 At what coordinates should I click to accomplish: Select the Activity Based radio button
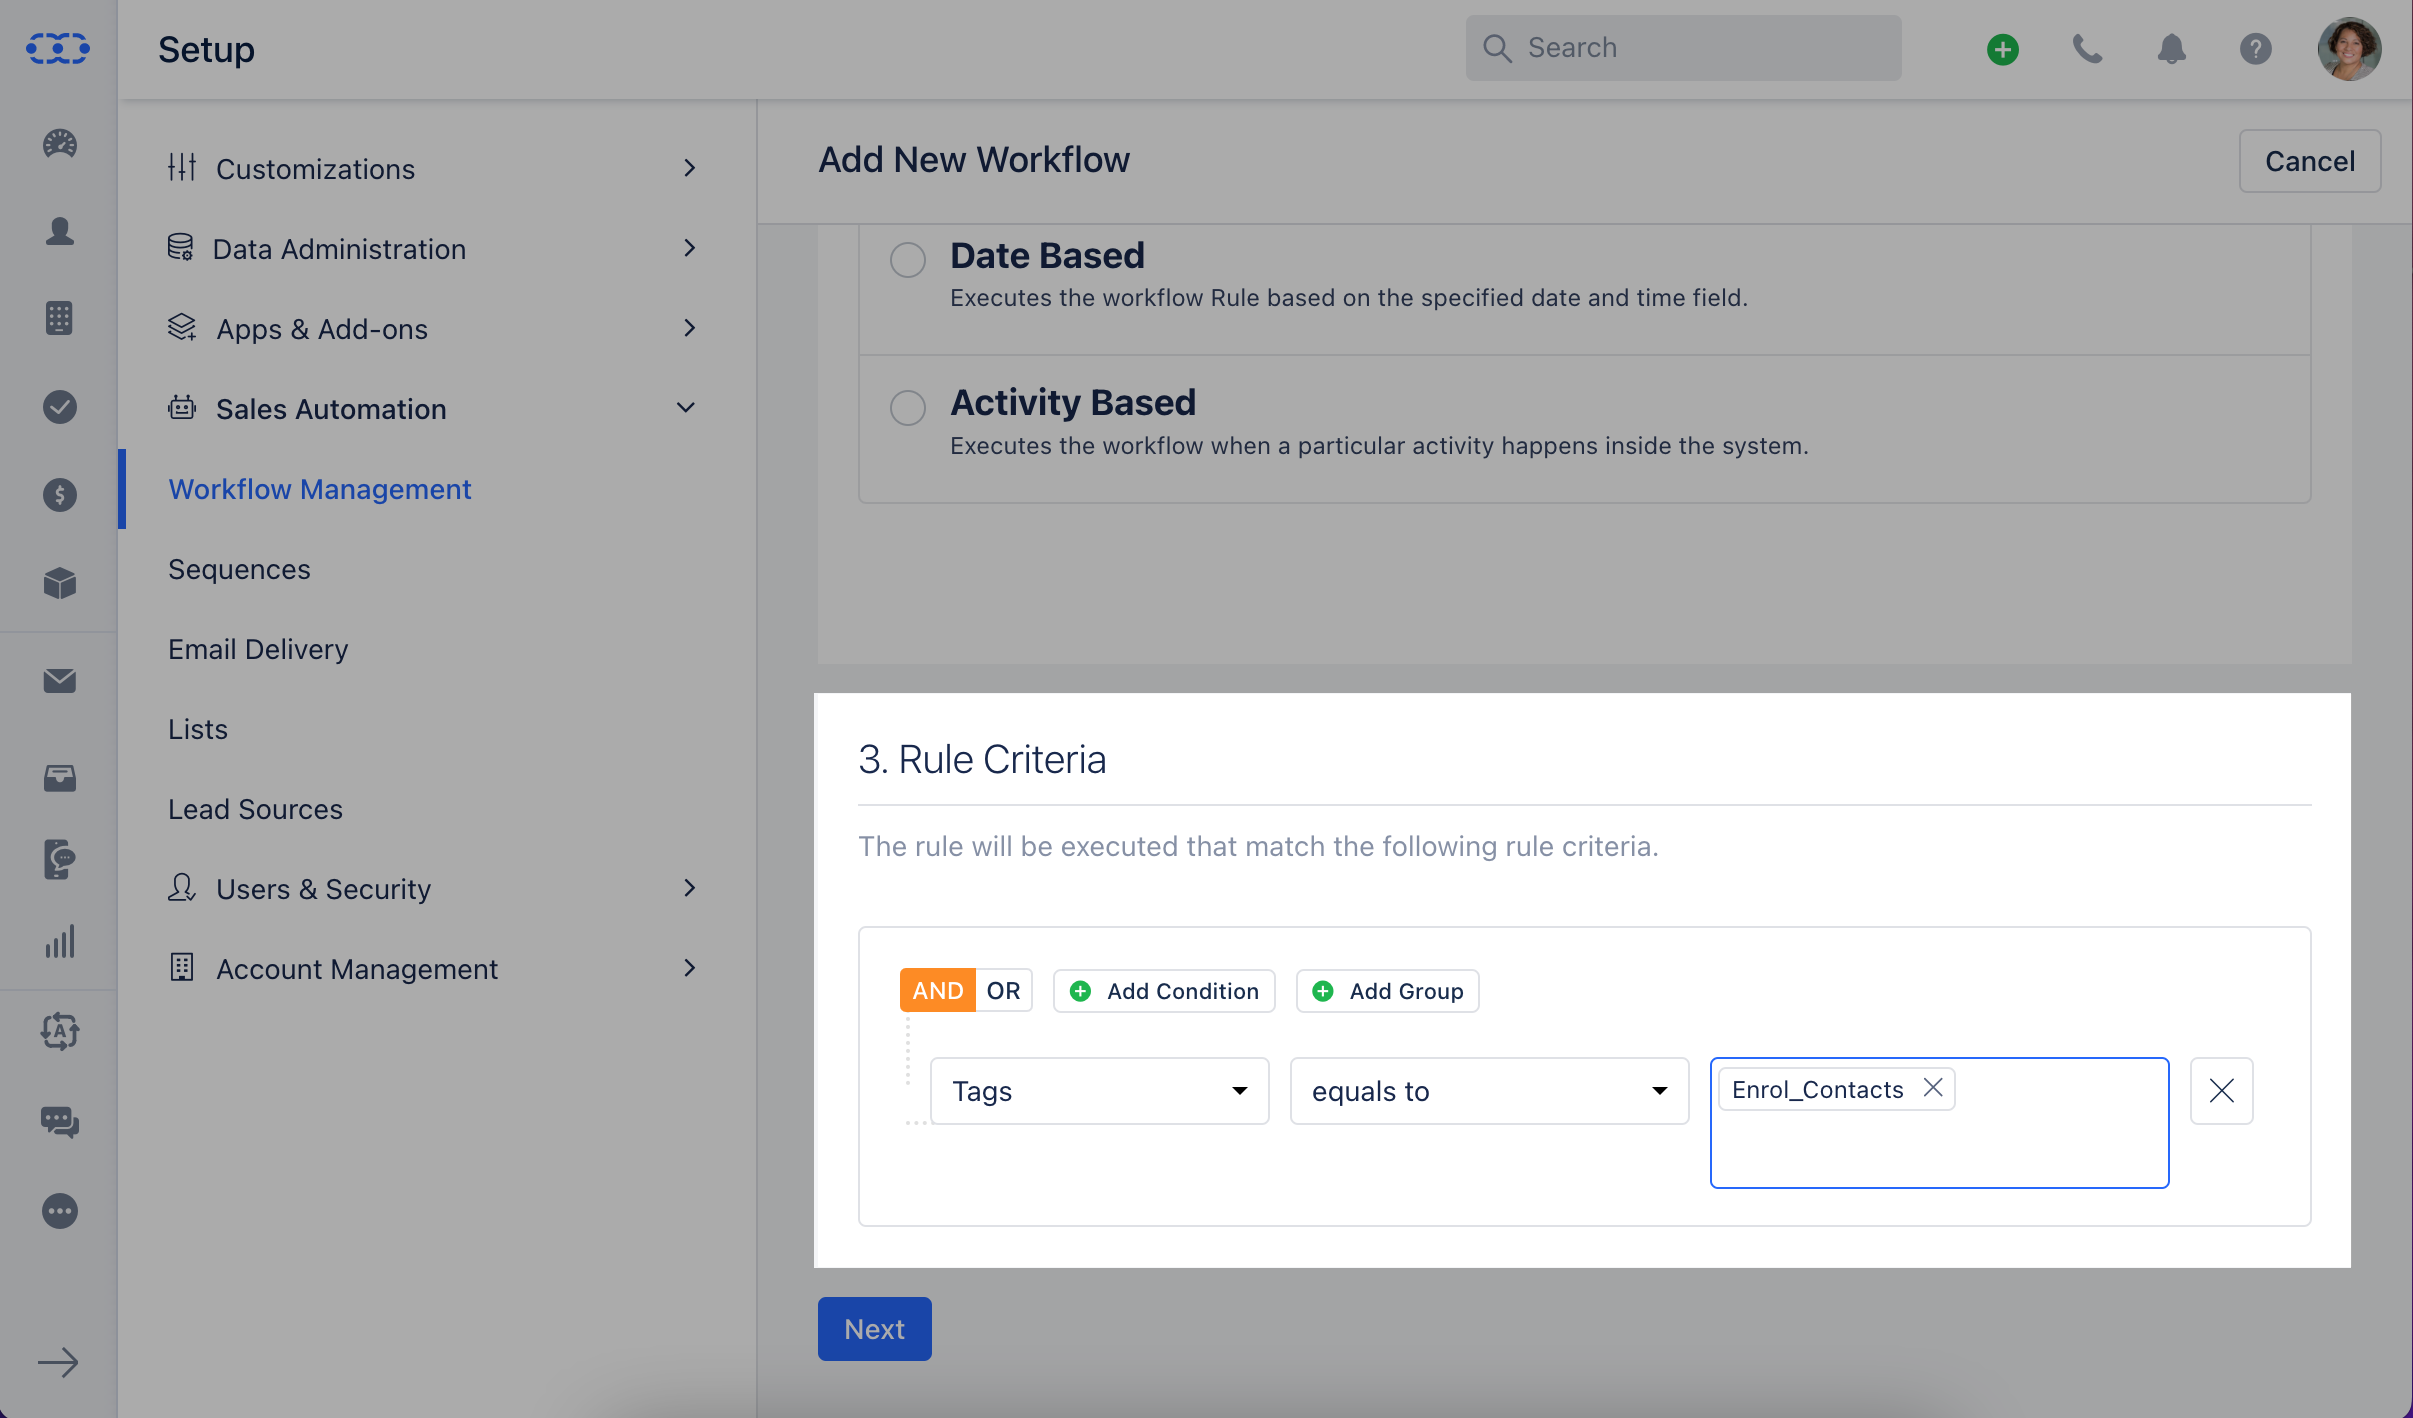click(x=908, y=407)
